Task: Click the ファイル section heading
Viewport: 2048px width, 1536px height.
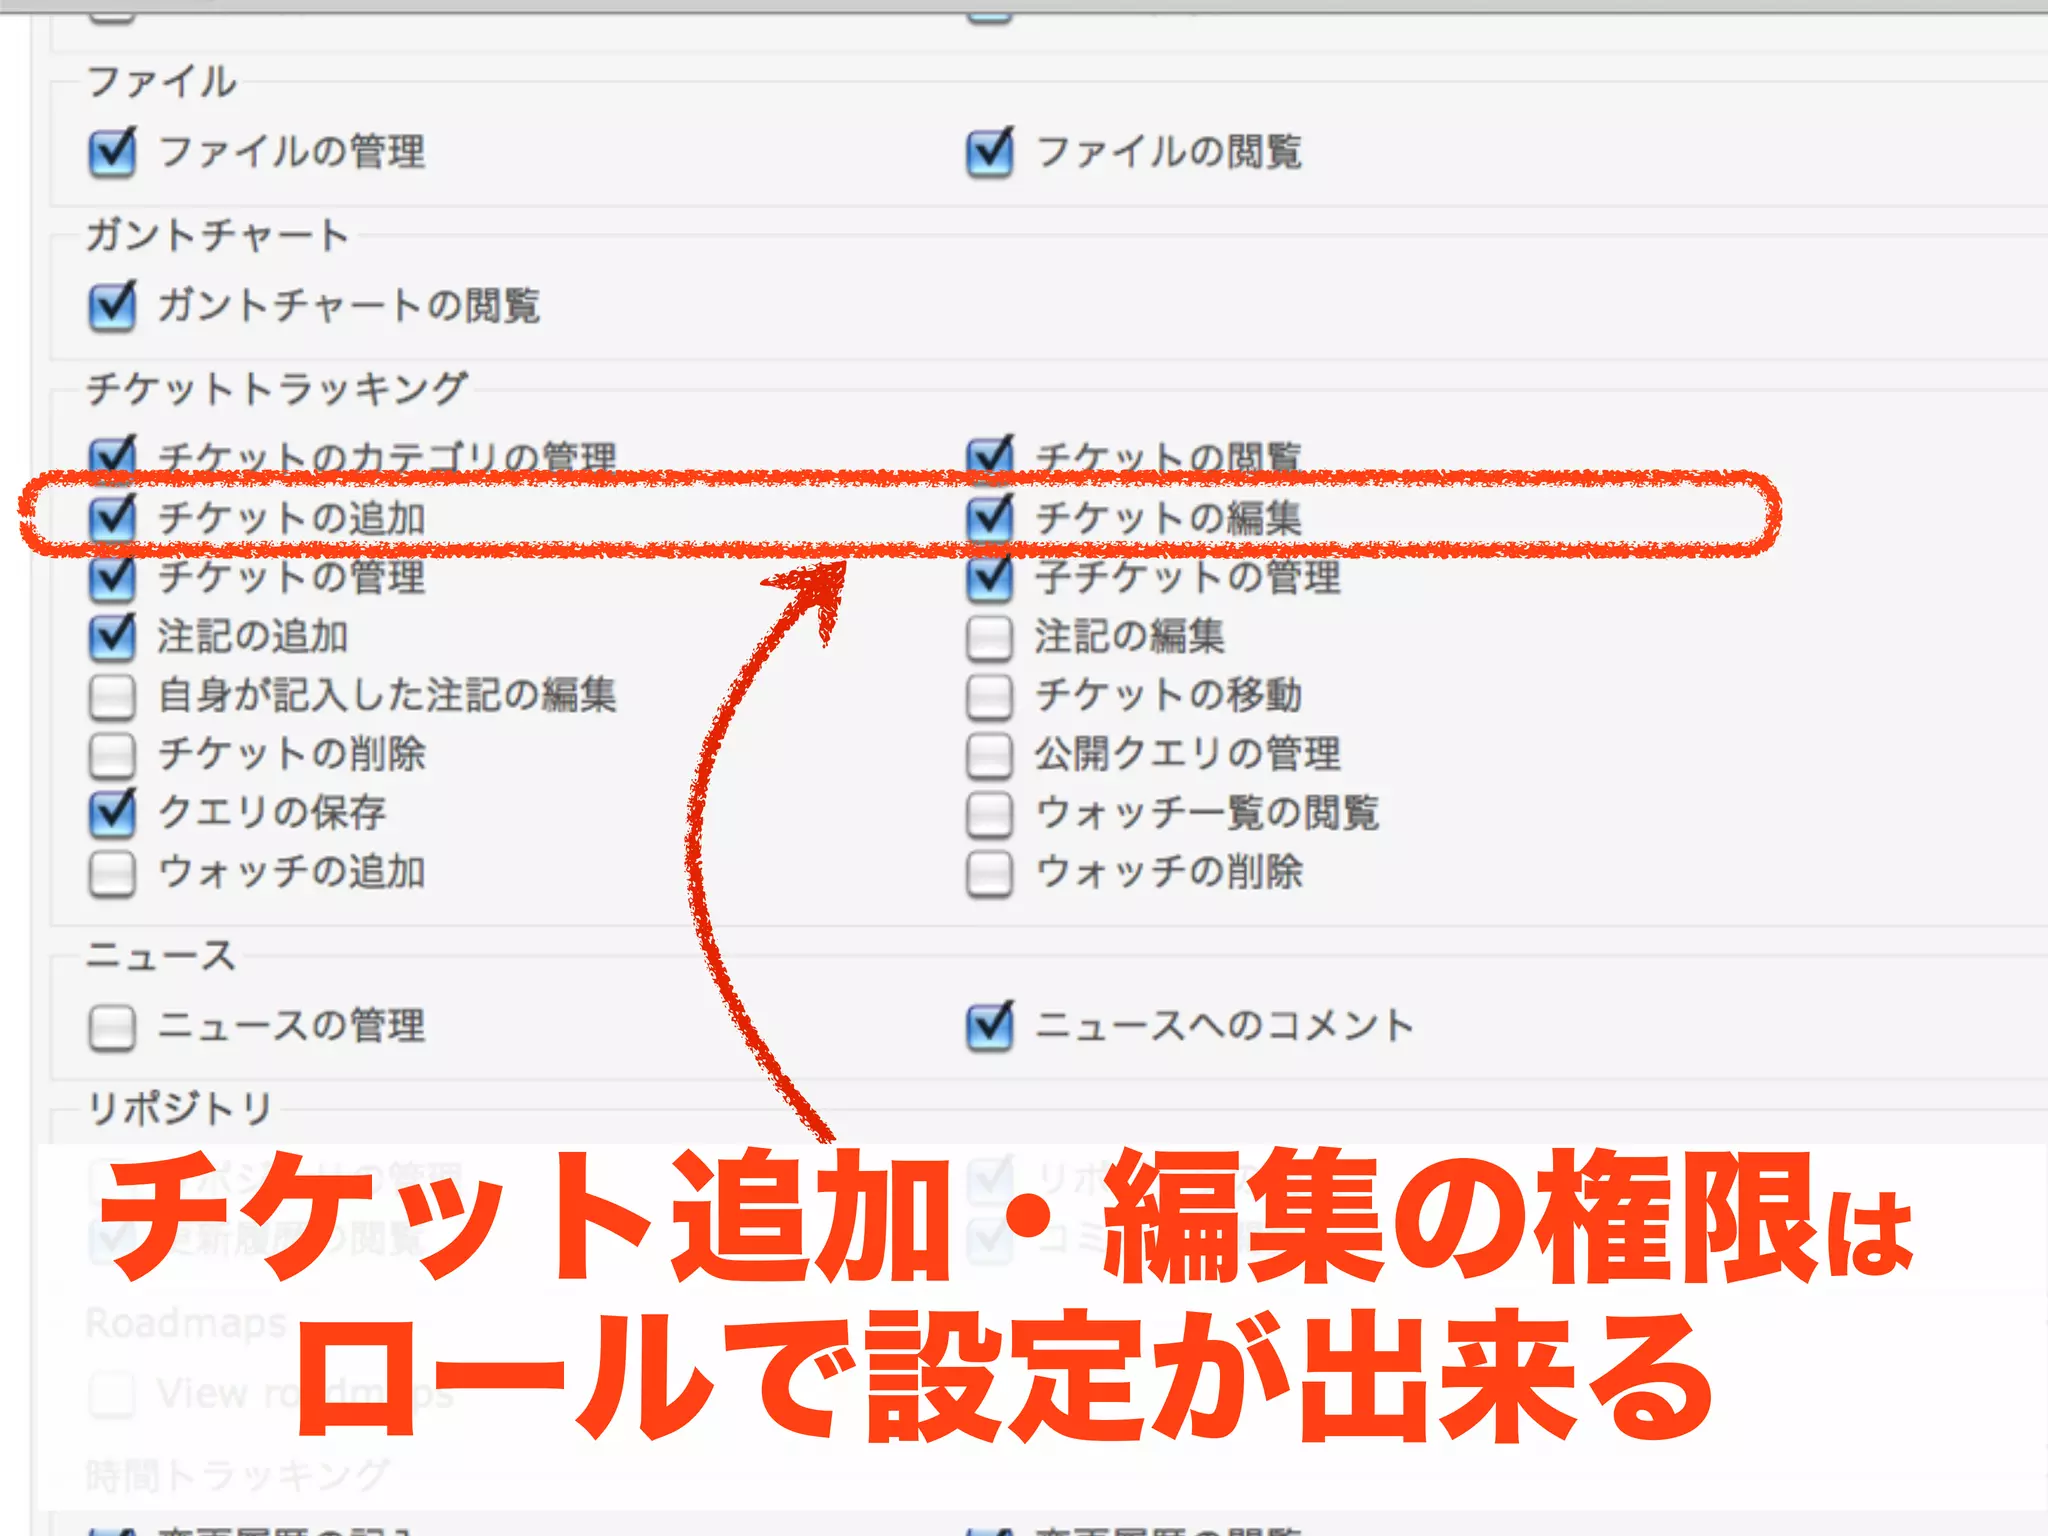Action: 161,82
